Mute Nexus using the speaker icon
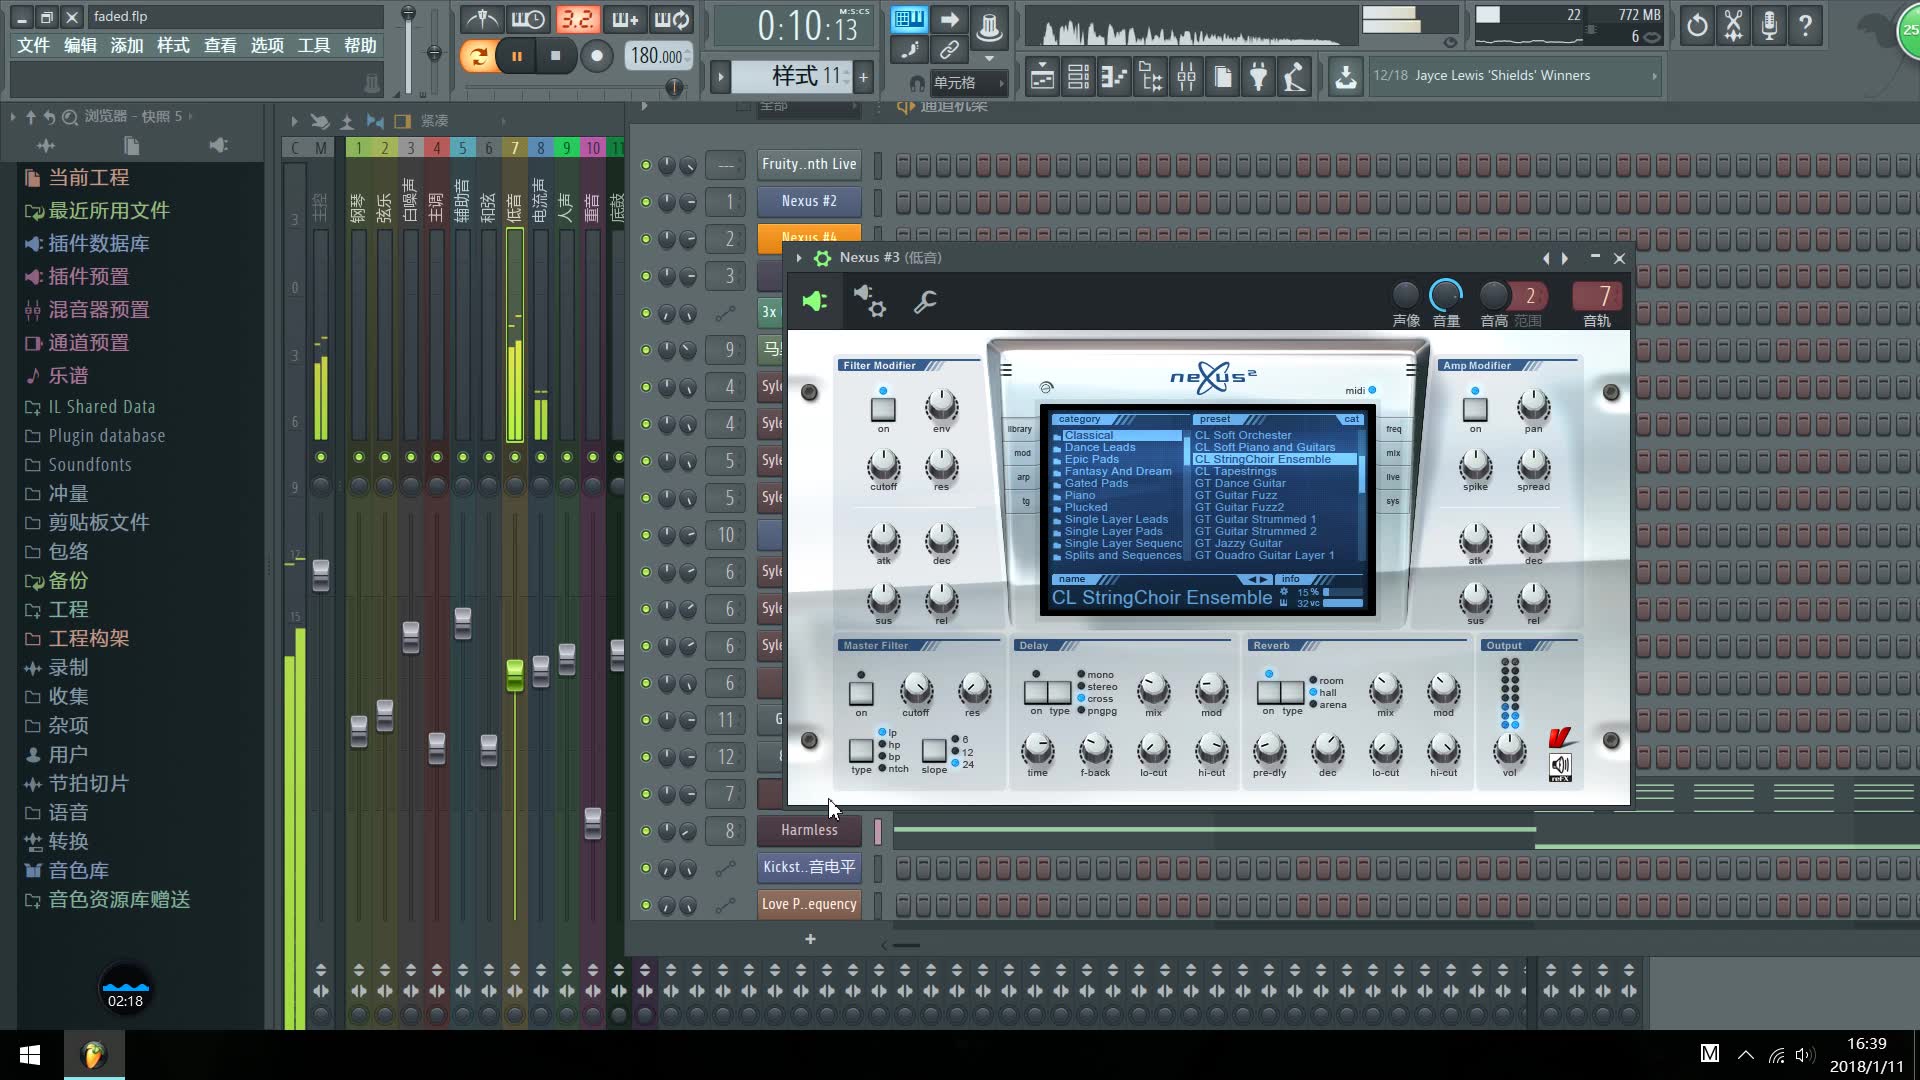The height and width of the screenshot is (1080, 1920). (815, 302)
